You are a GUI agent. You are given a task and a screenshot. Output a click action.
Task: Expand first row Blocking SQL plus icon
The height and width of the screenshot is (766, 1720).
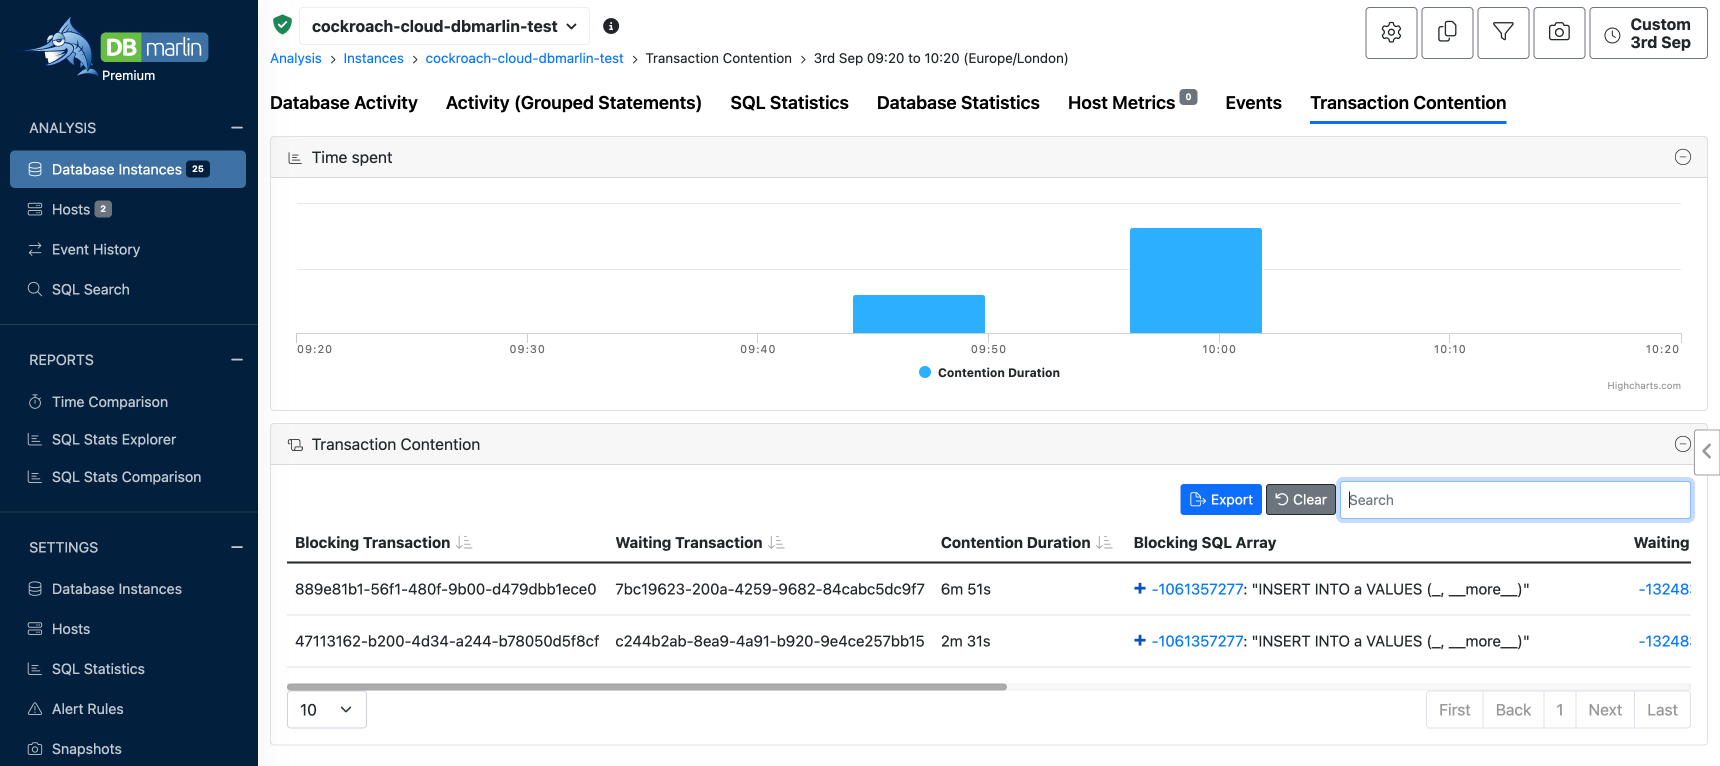(x=1140, y=588)
